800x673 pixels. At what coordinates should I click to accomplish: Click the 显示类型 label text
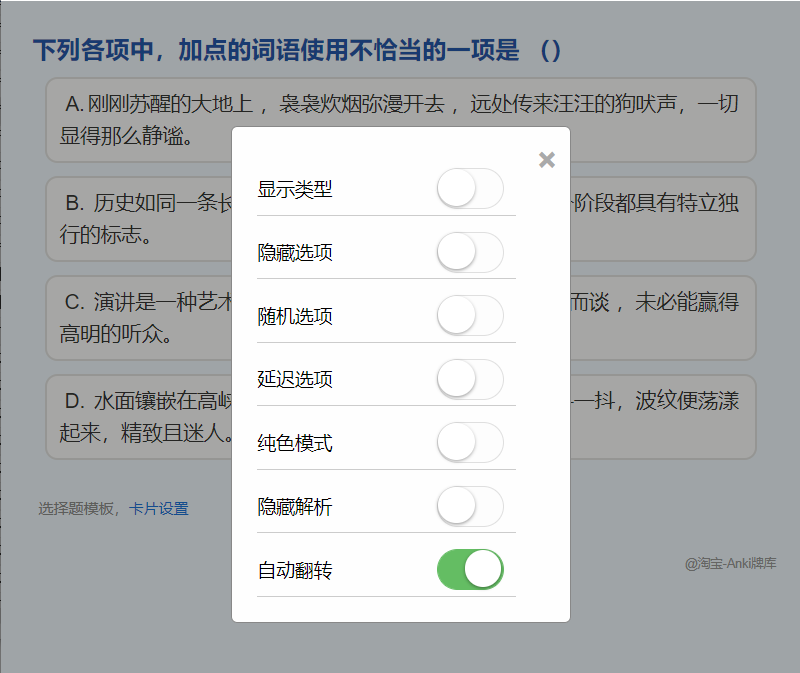tap(295, 189)
